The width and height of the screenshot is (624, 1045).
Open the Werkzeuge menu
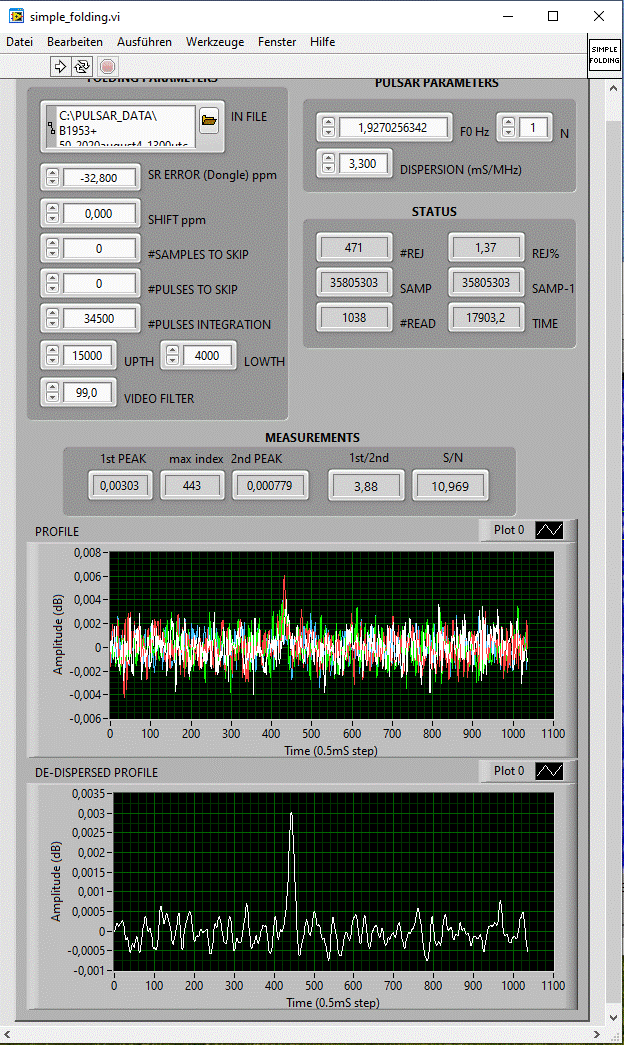[215, 42]
